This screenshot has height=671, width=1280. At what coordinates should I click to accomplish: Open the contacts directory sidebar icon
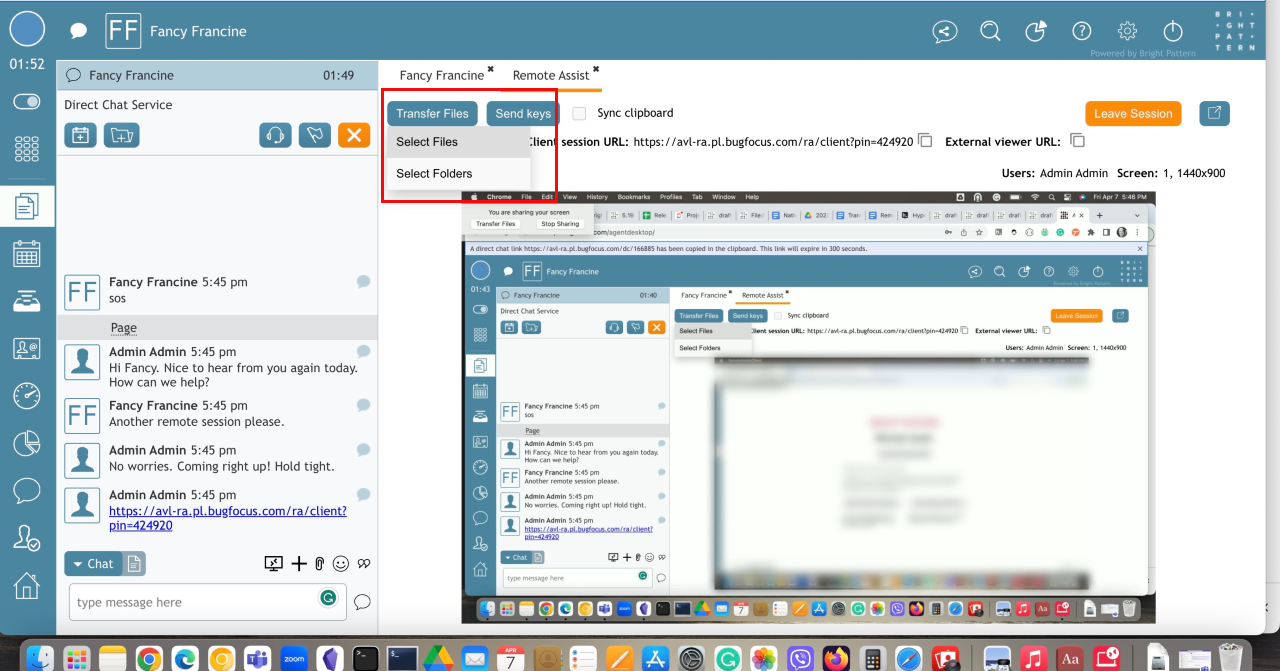pos(27,348)
